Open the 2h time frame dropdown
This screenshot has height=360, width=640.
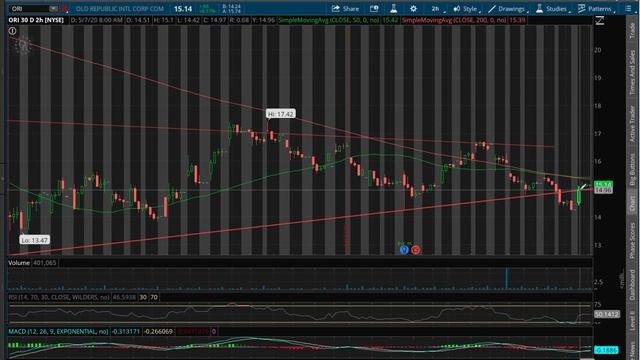point(438,9)
